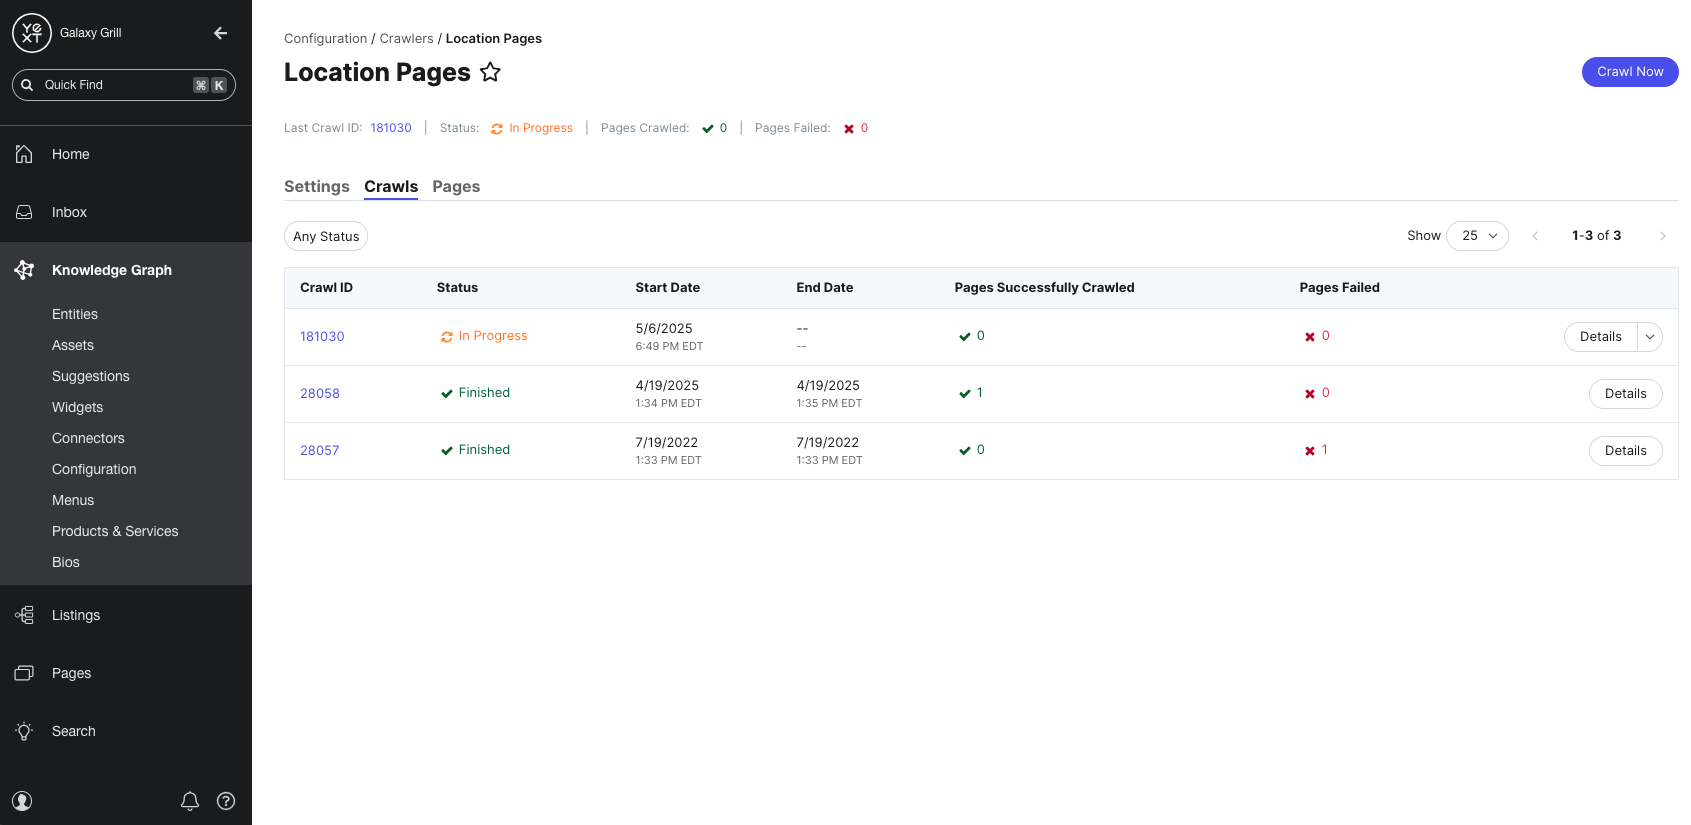Select Configuration under Knowledge Graph

click(94, 469)
